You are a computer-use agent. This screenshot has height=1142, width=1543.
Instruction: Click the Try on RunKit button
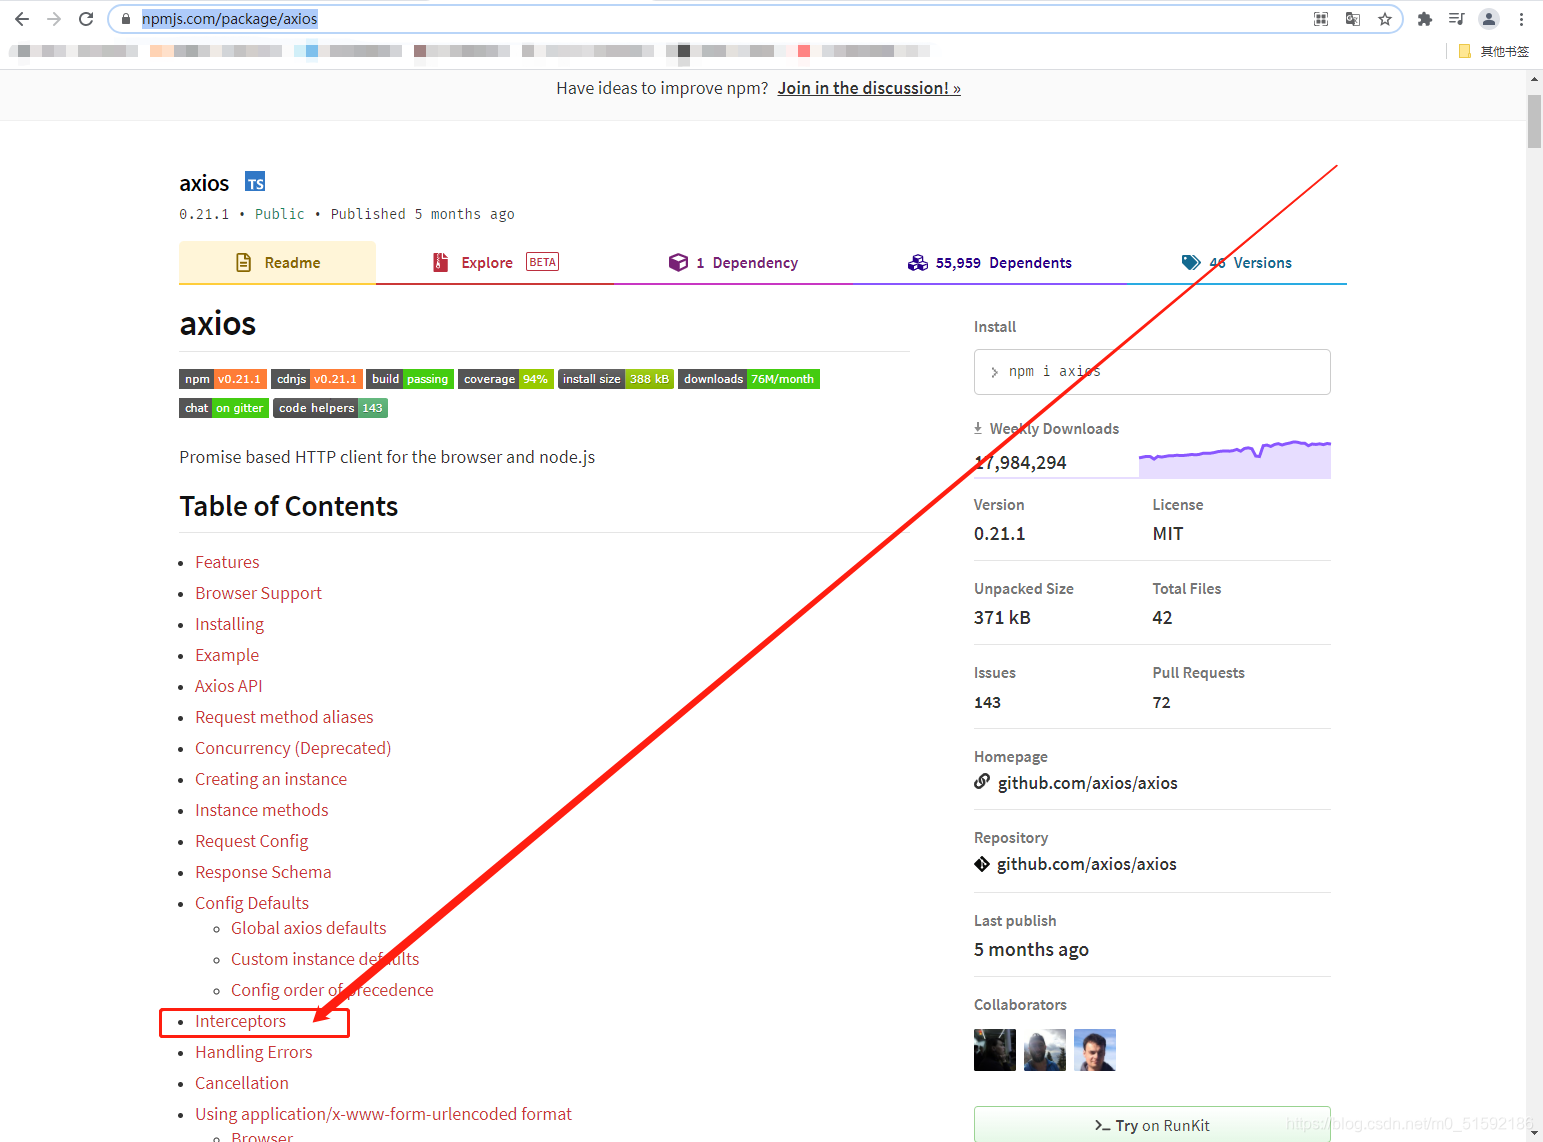click(1152, 1125)
